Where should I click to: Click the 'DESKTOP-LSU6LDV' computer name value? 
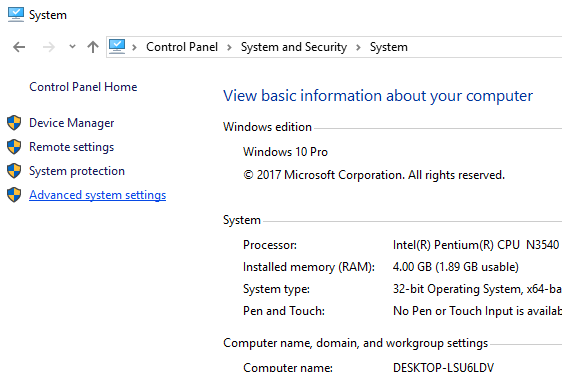tap(443, 367)
